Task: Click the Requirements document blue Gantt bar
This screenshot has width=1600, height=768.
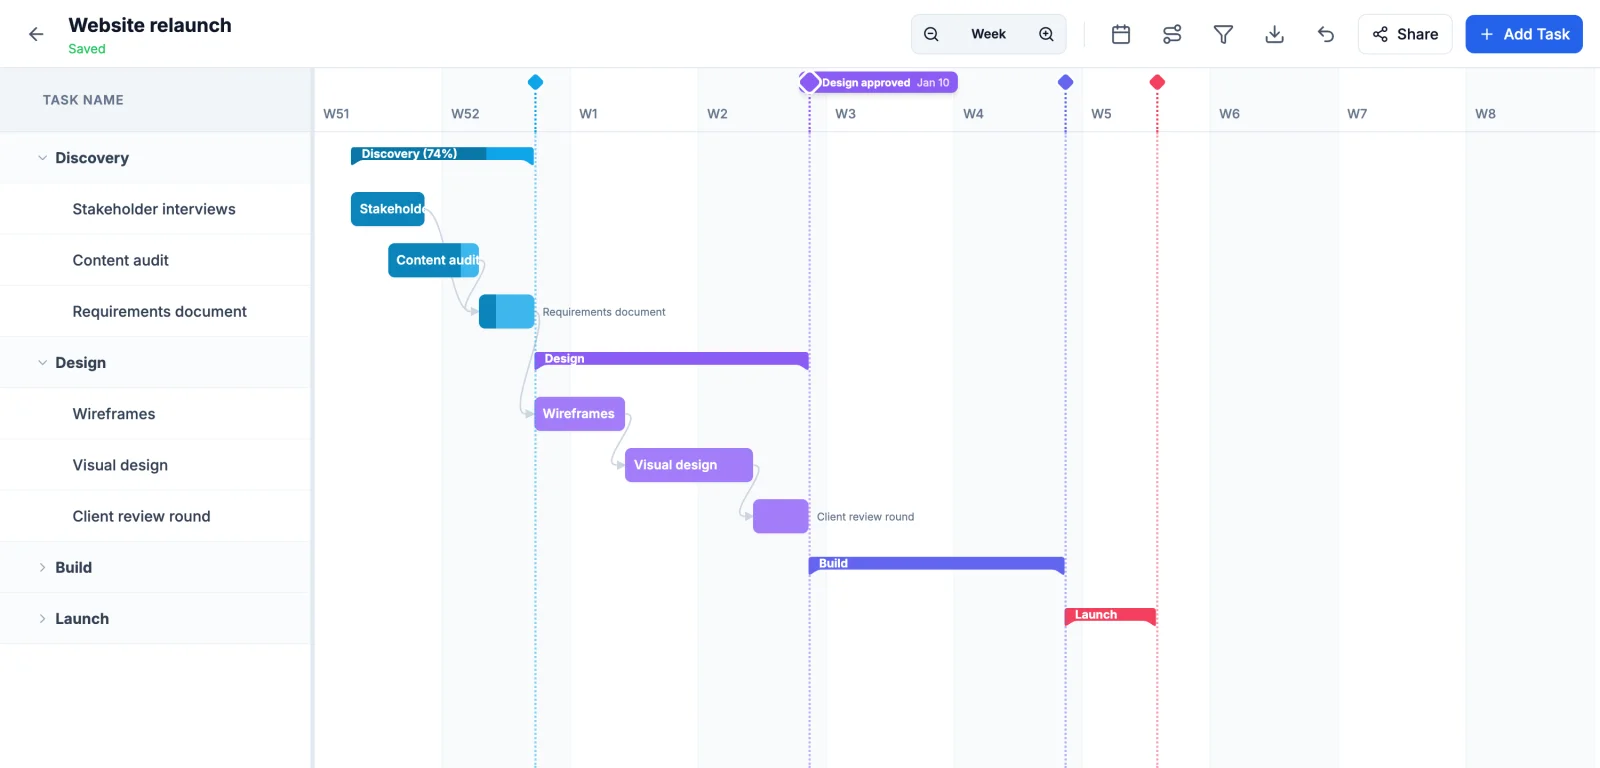Action: pos(507,312)
